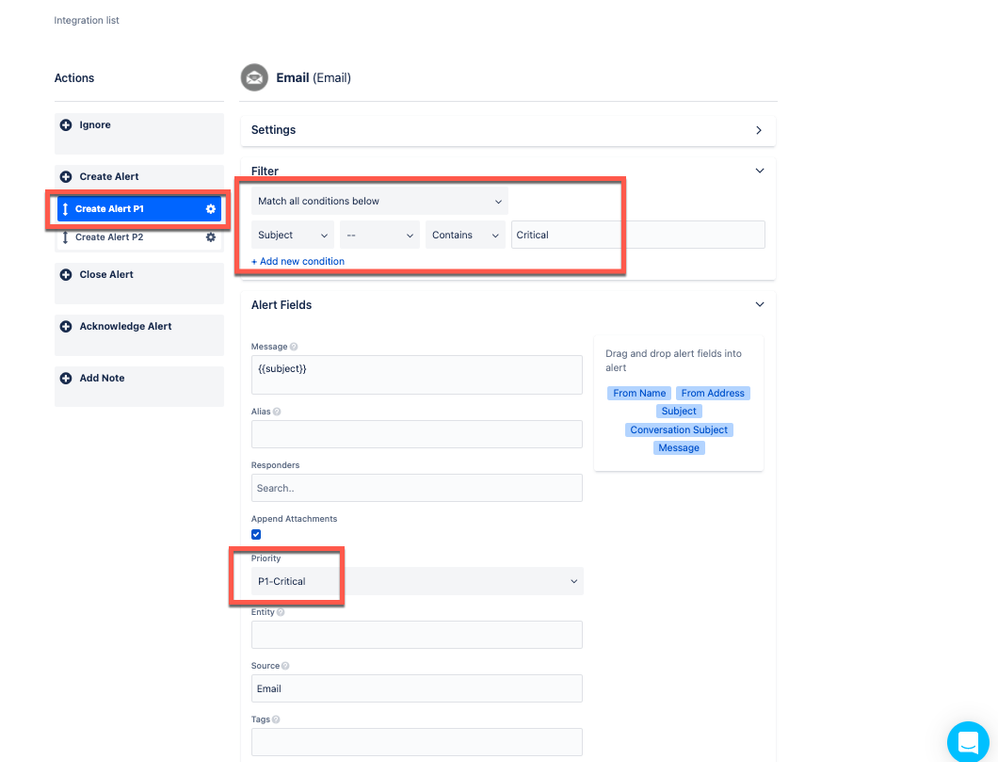998x762 pixels.
Task: Click the From Address field chip
Action: 713,393
